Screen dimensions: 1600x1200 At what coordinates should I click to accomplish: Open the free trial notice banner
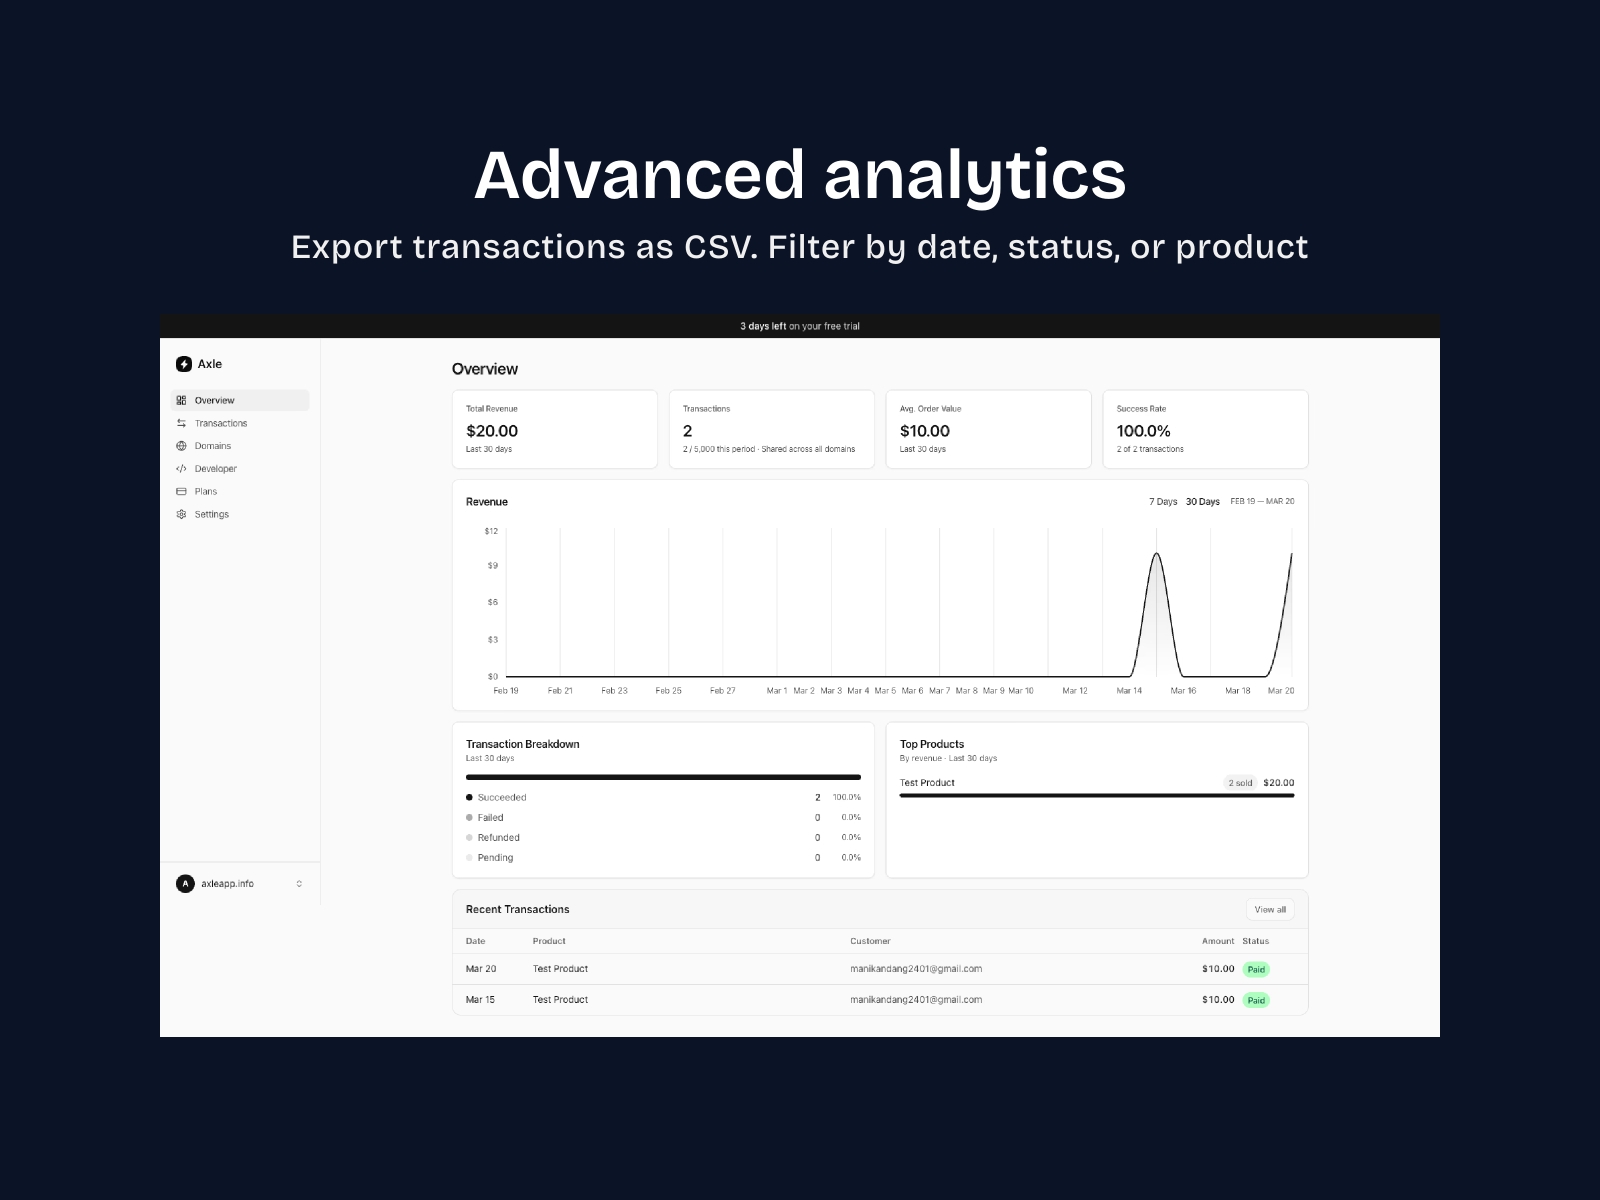click(x=800, y=325)
